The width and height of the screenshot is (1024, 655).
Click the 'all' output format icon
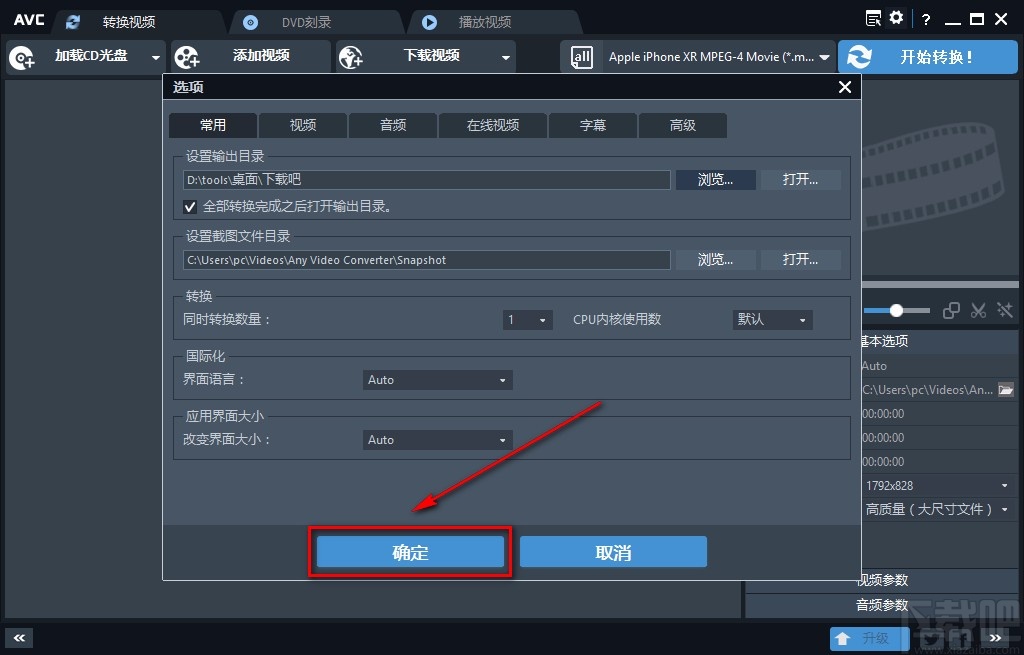581,57
